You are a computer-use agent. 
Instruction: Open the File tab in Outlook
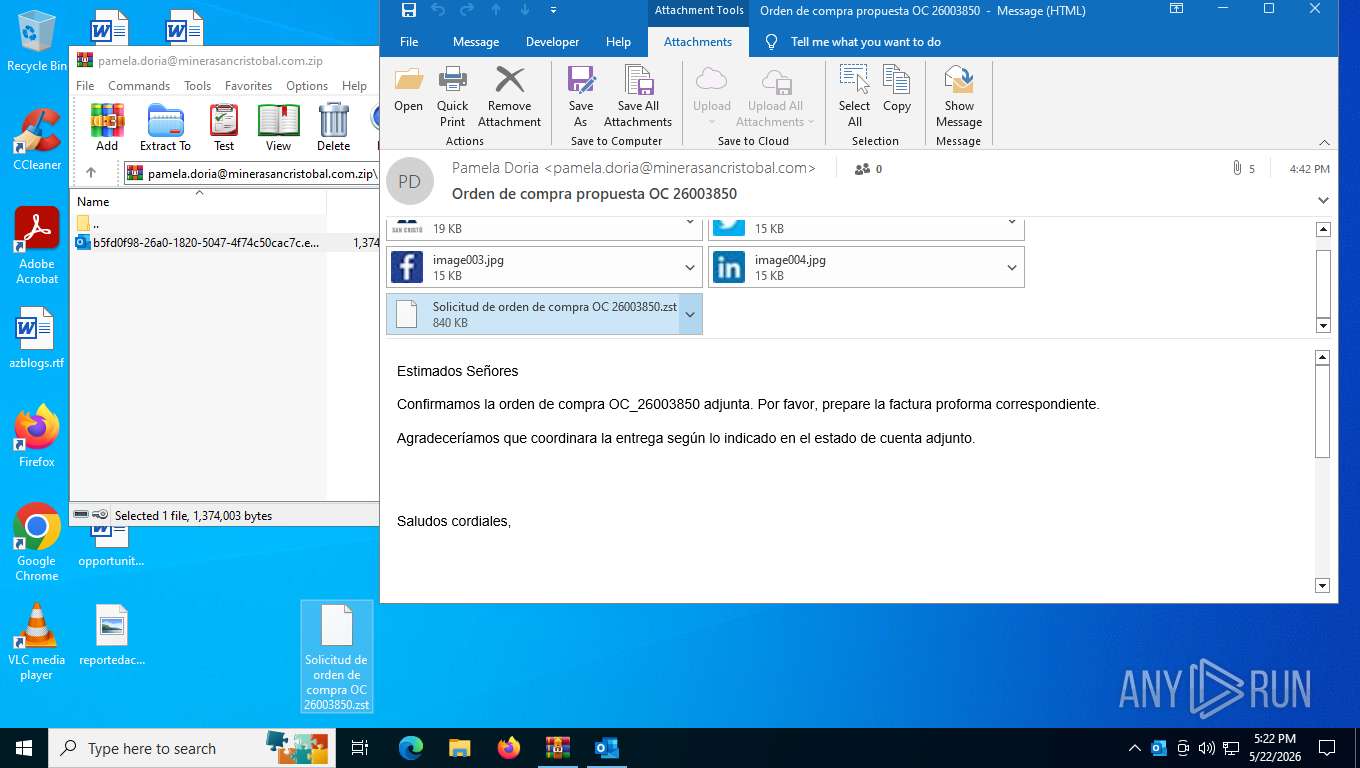pos(409,42)
